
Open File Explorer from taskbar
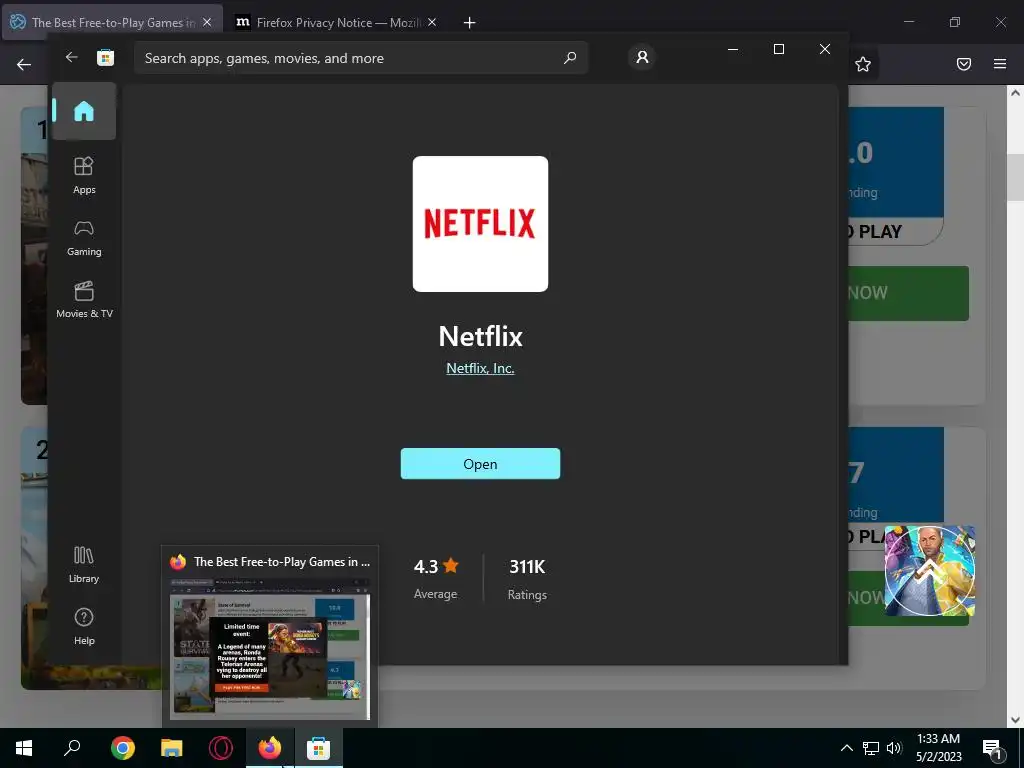(171, 748)
